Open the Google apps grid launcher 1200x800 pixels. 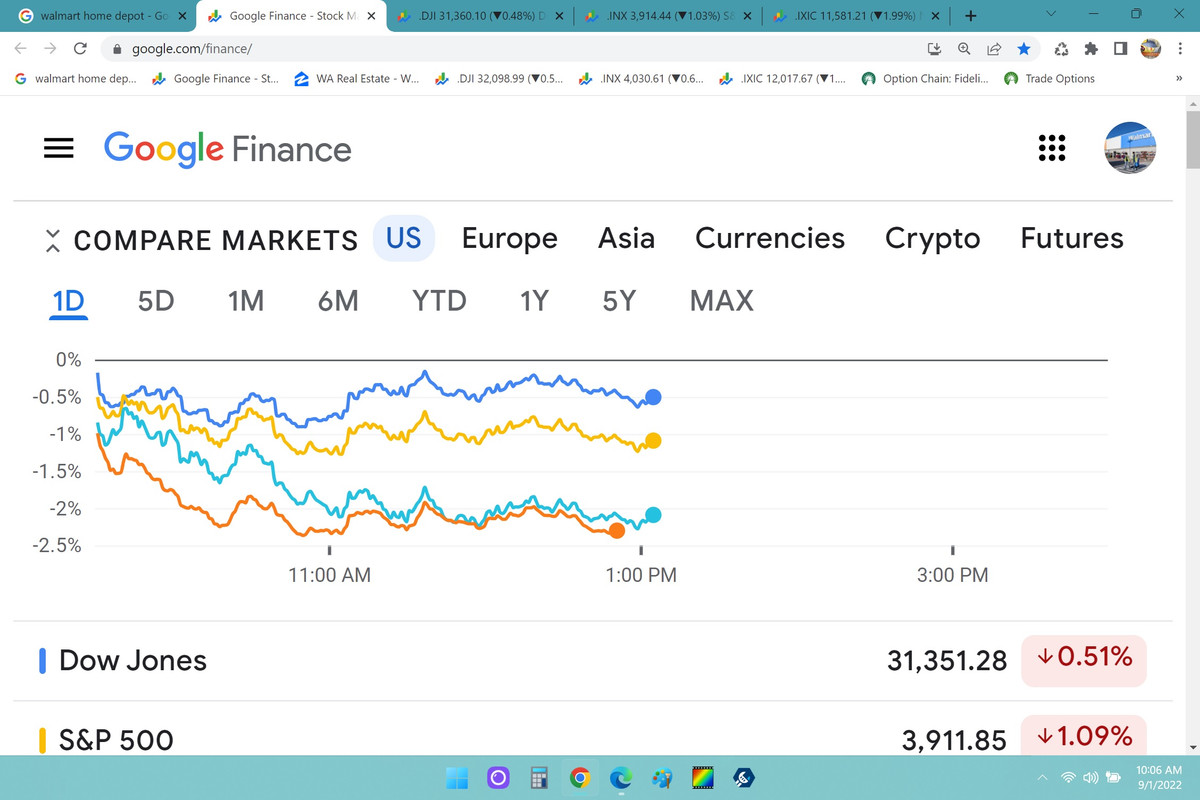coord(1051,148)
